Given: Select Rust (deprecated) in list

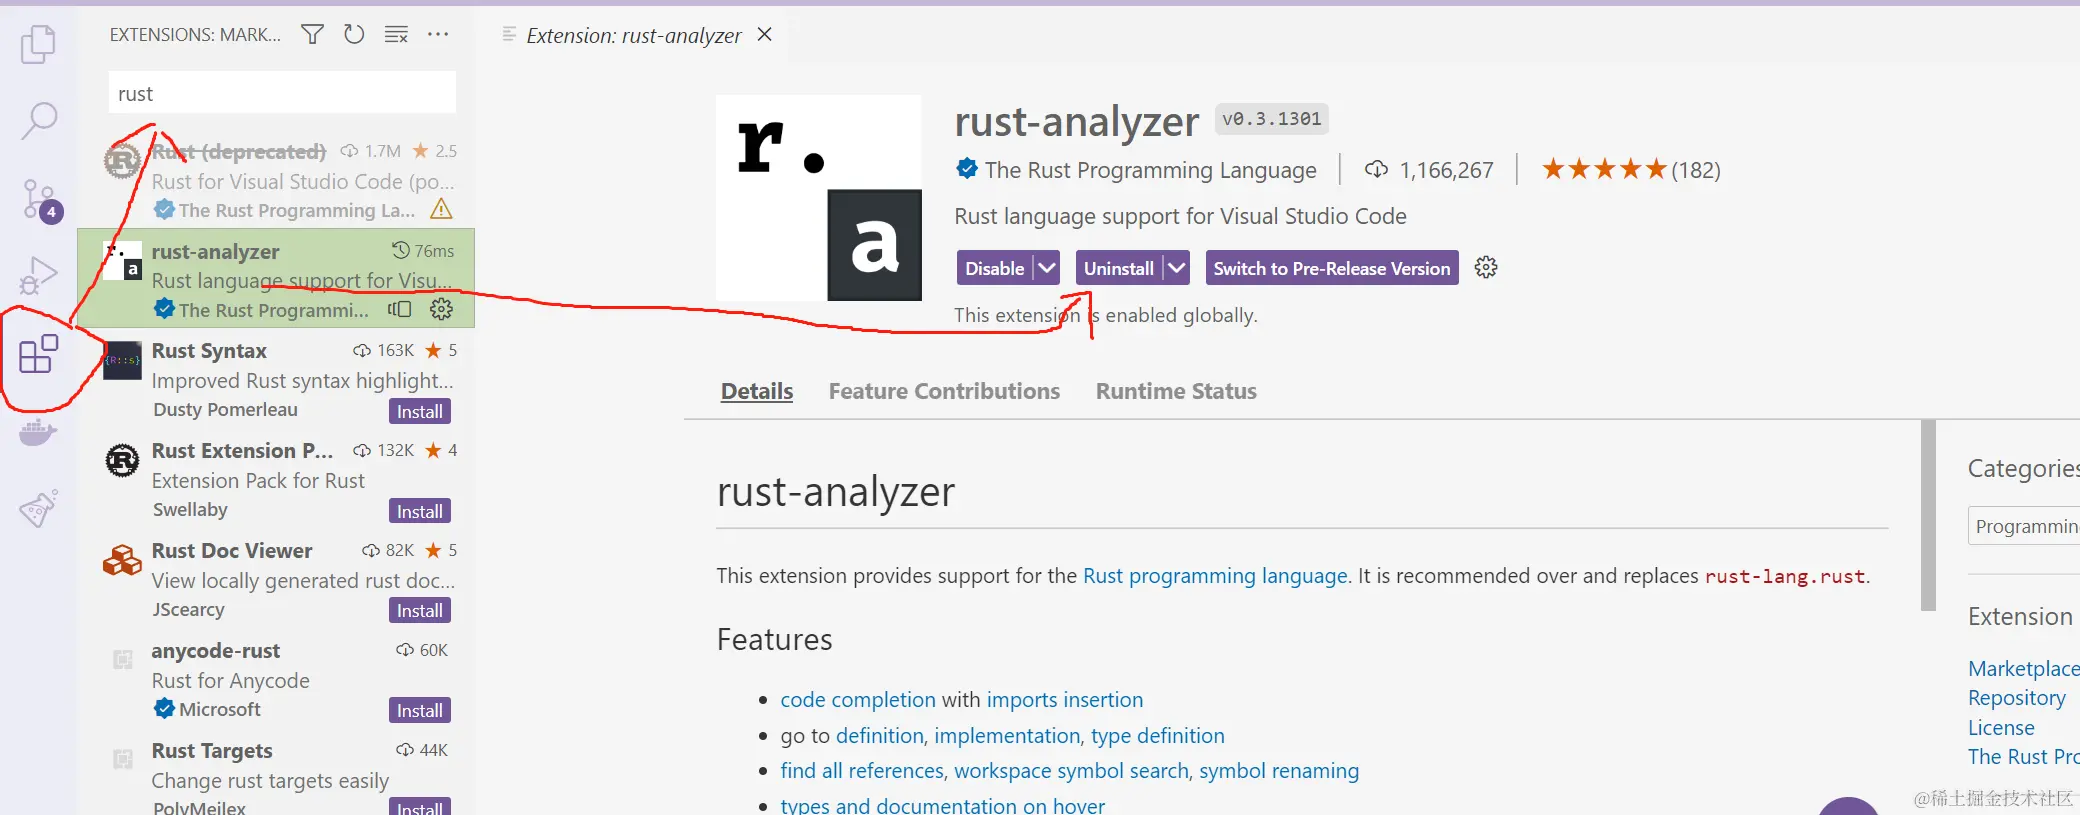Looking at the screenshot, I should tap(276, 180).
